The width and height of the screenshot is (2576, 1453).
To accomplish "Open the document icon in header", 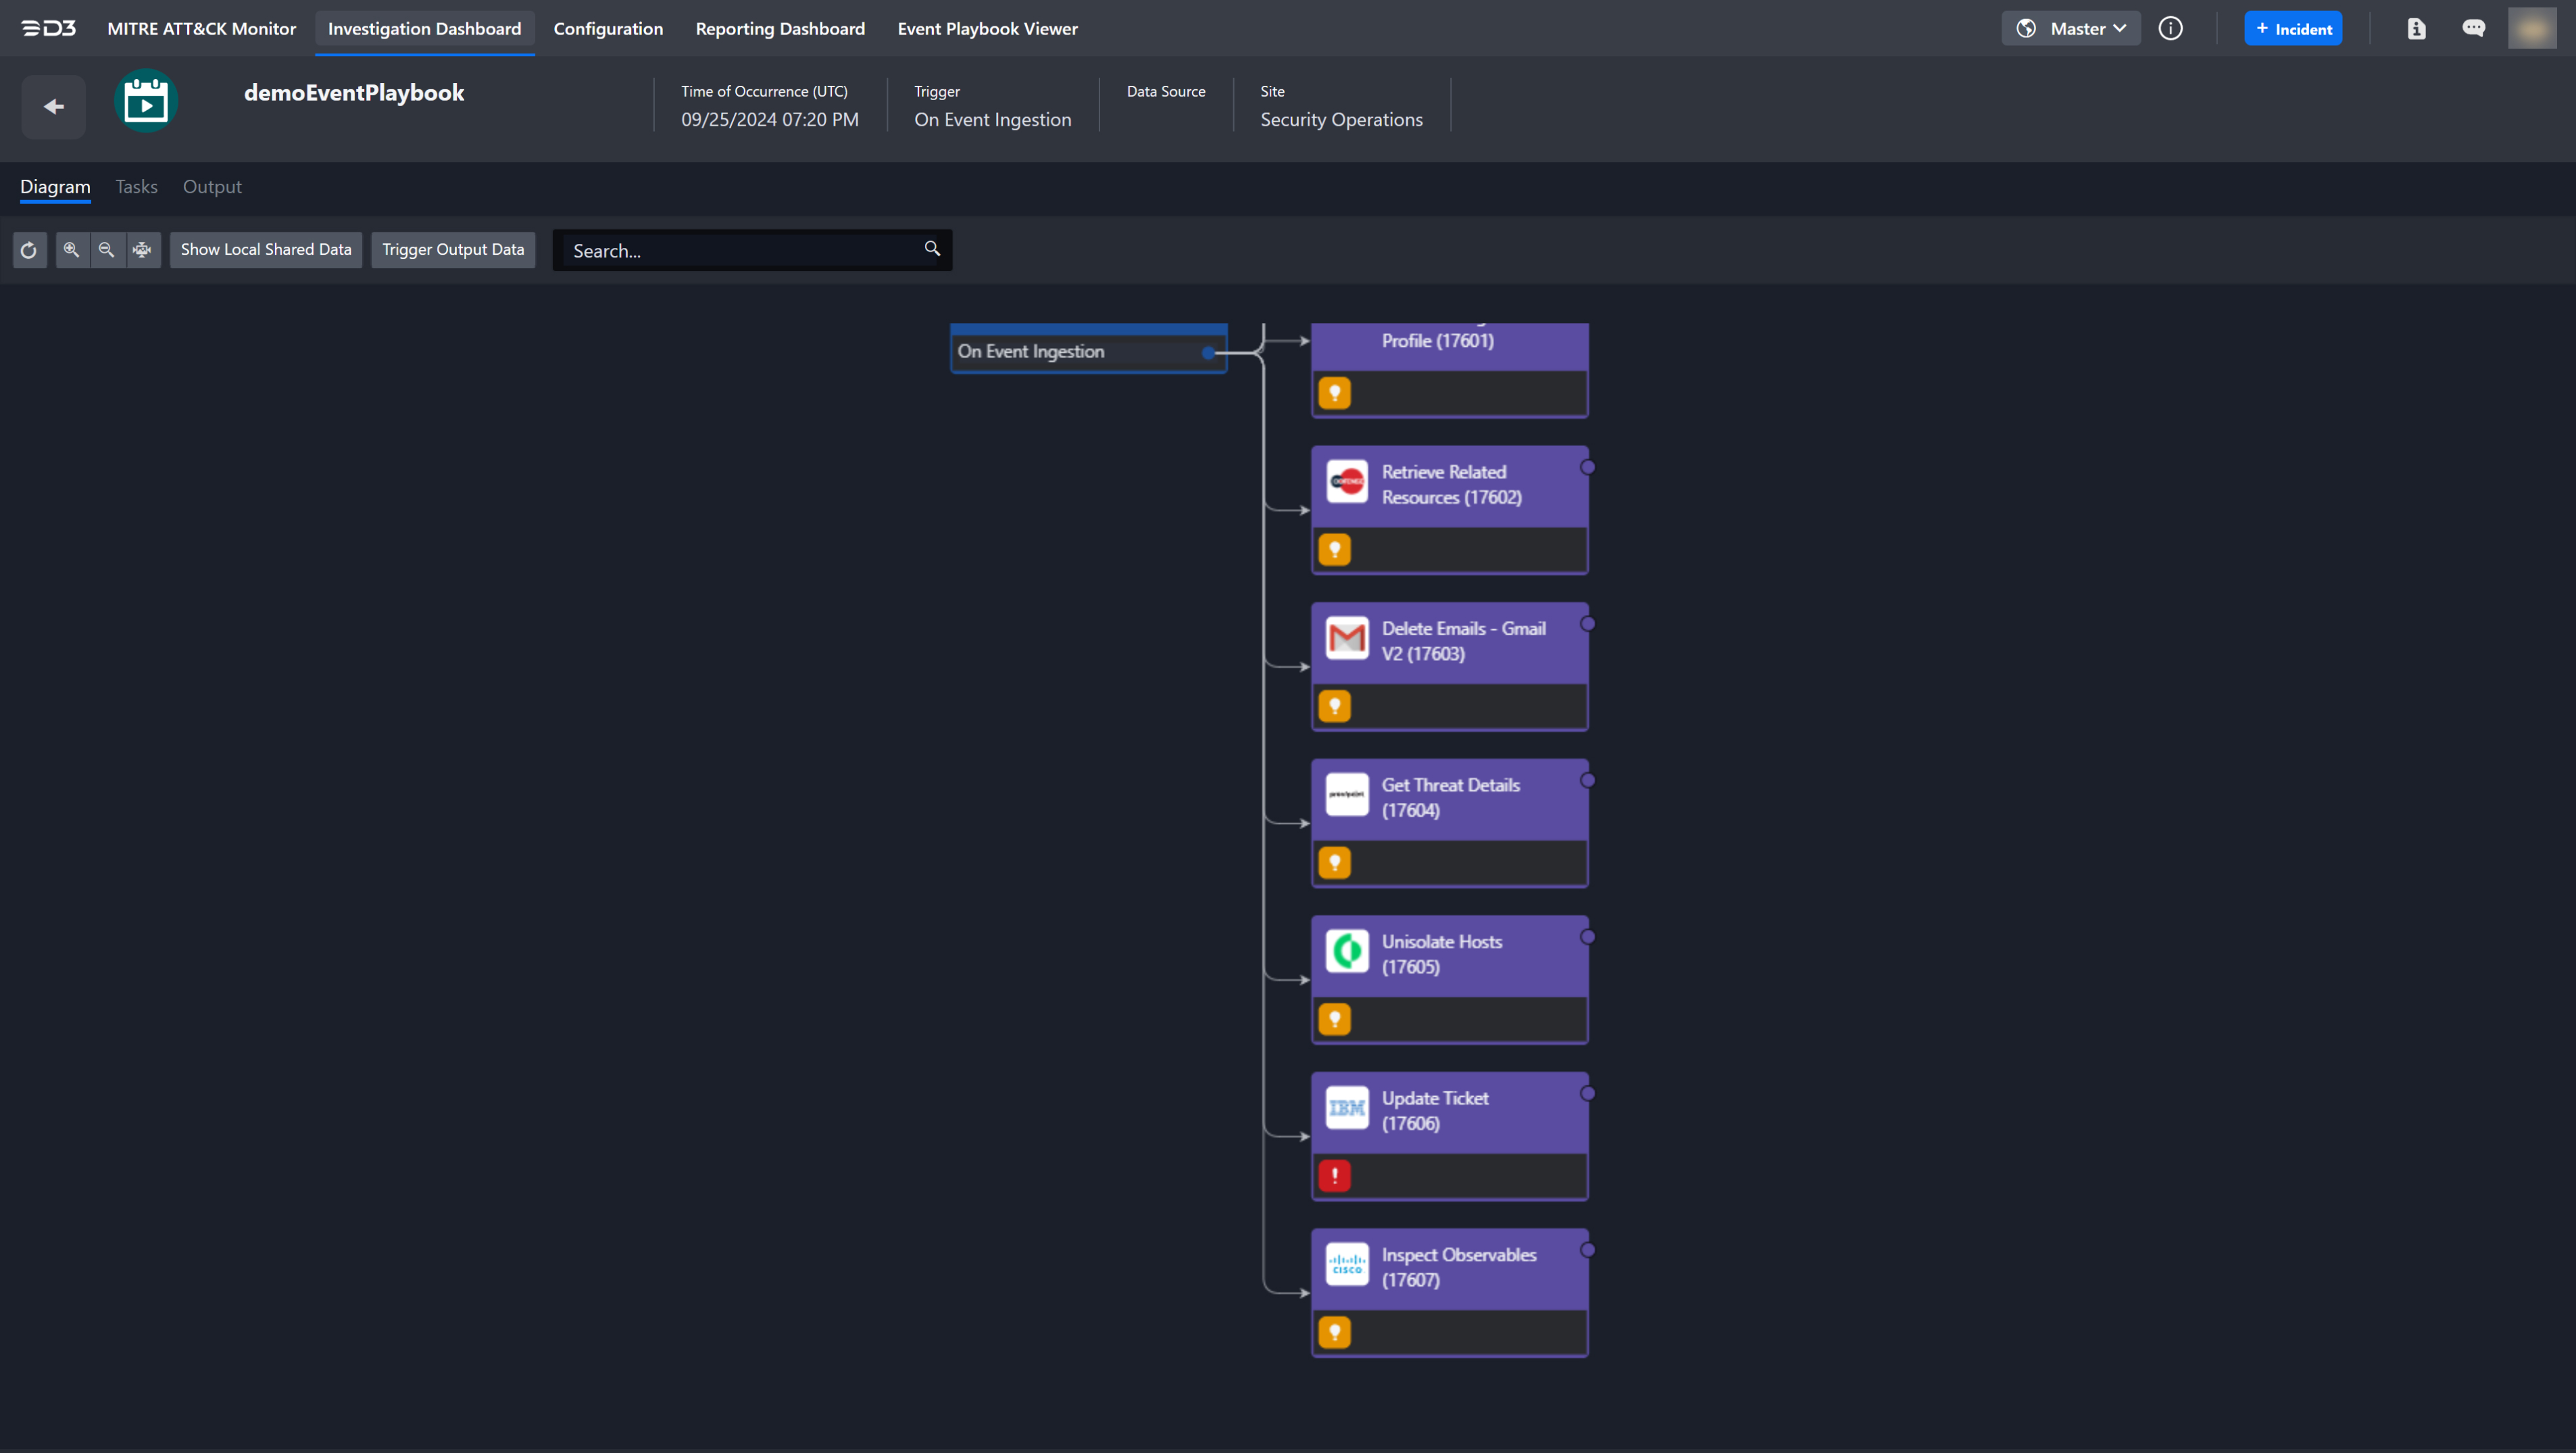I will click(2416, 29).
